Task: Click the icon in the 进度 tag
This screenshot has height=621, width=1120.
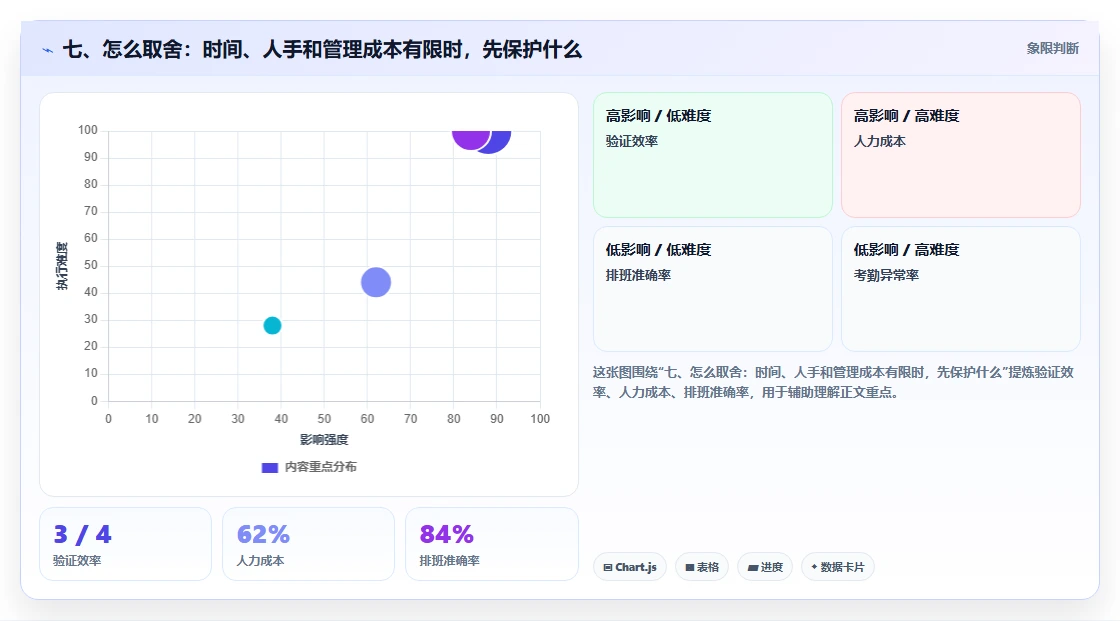Action: point(753,568)
